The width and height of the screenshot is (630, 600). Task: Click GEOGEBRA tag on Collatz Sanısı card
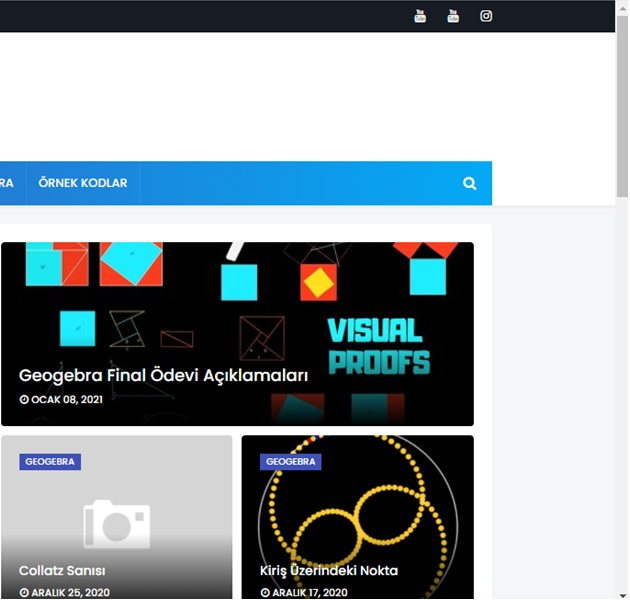click(x=50, y=462)
